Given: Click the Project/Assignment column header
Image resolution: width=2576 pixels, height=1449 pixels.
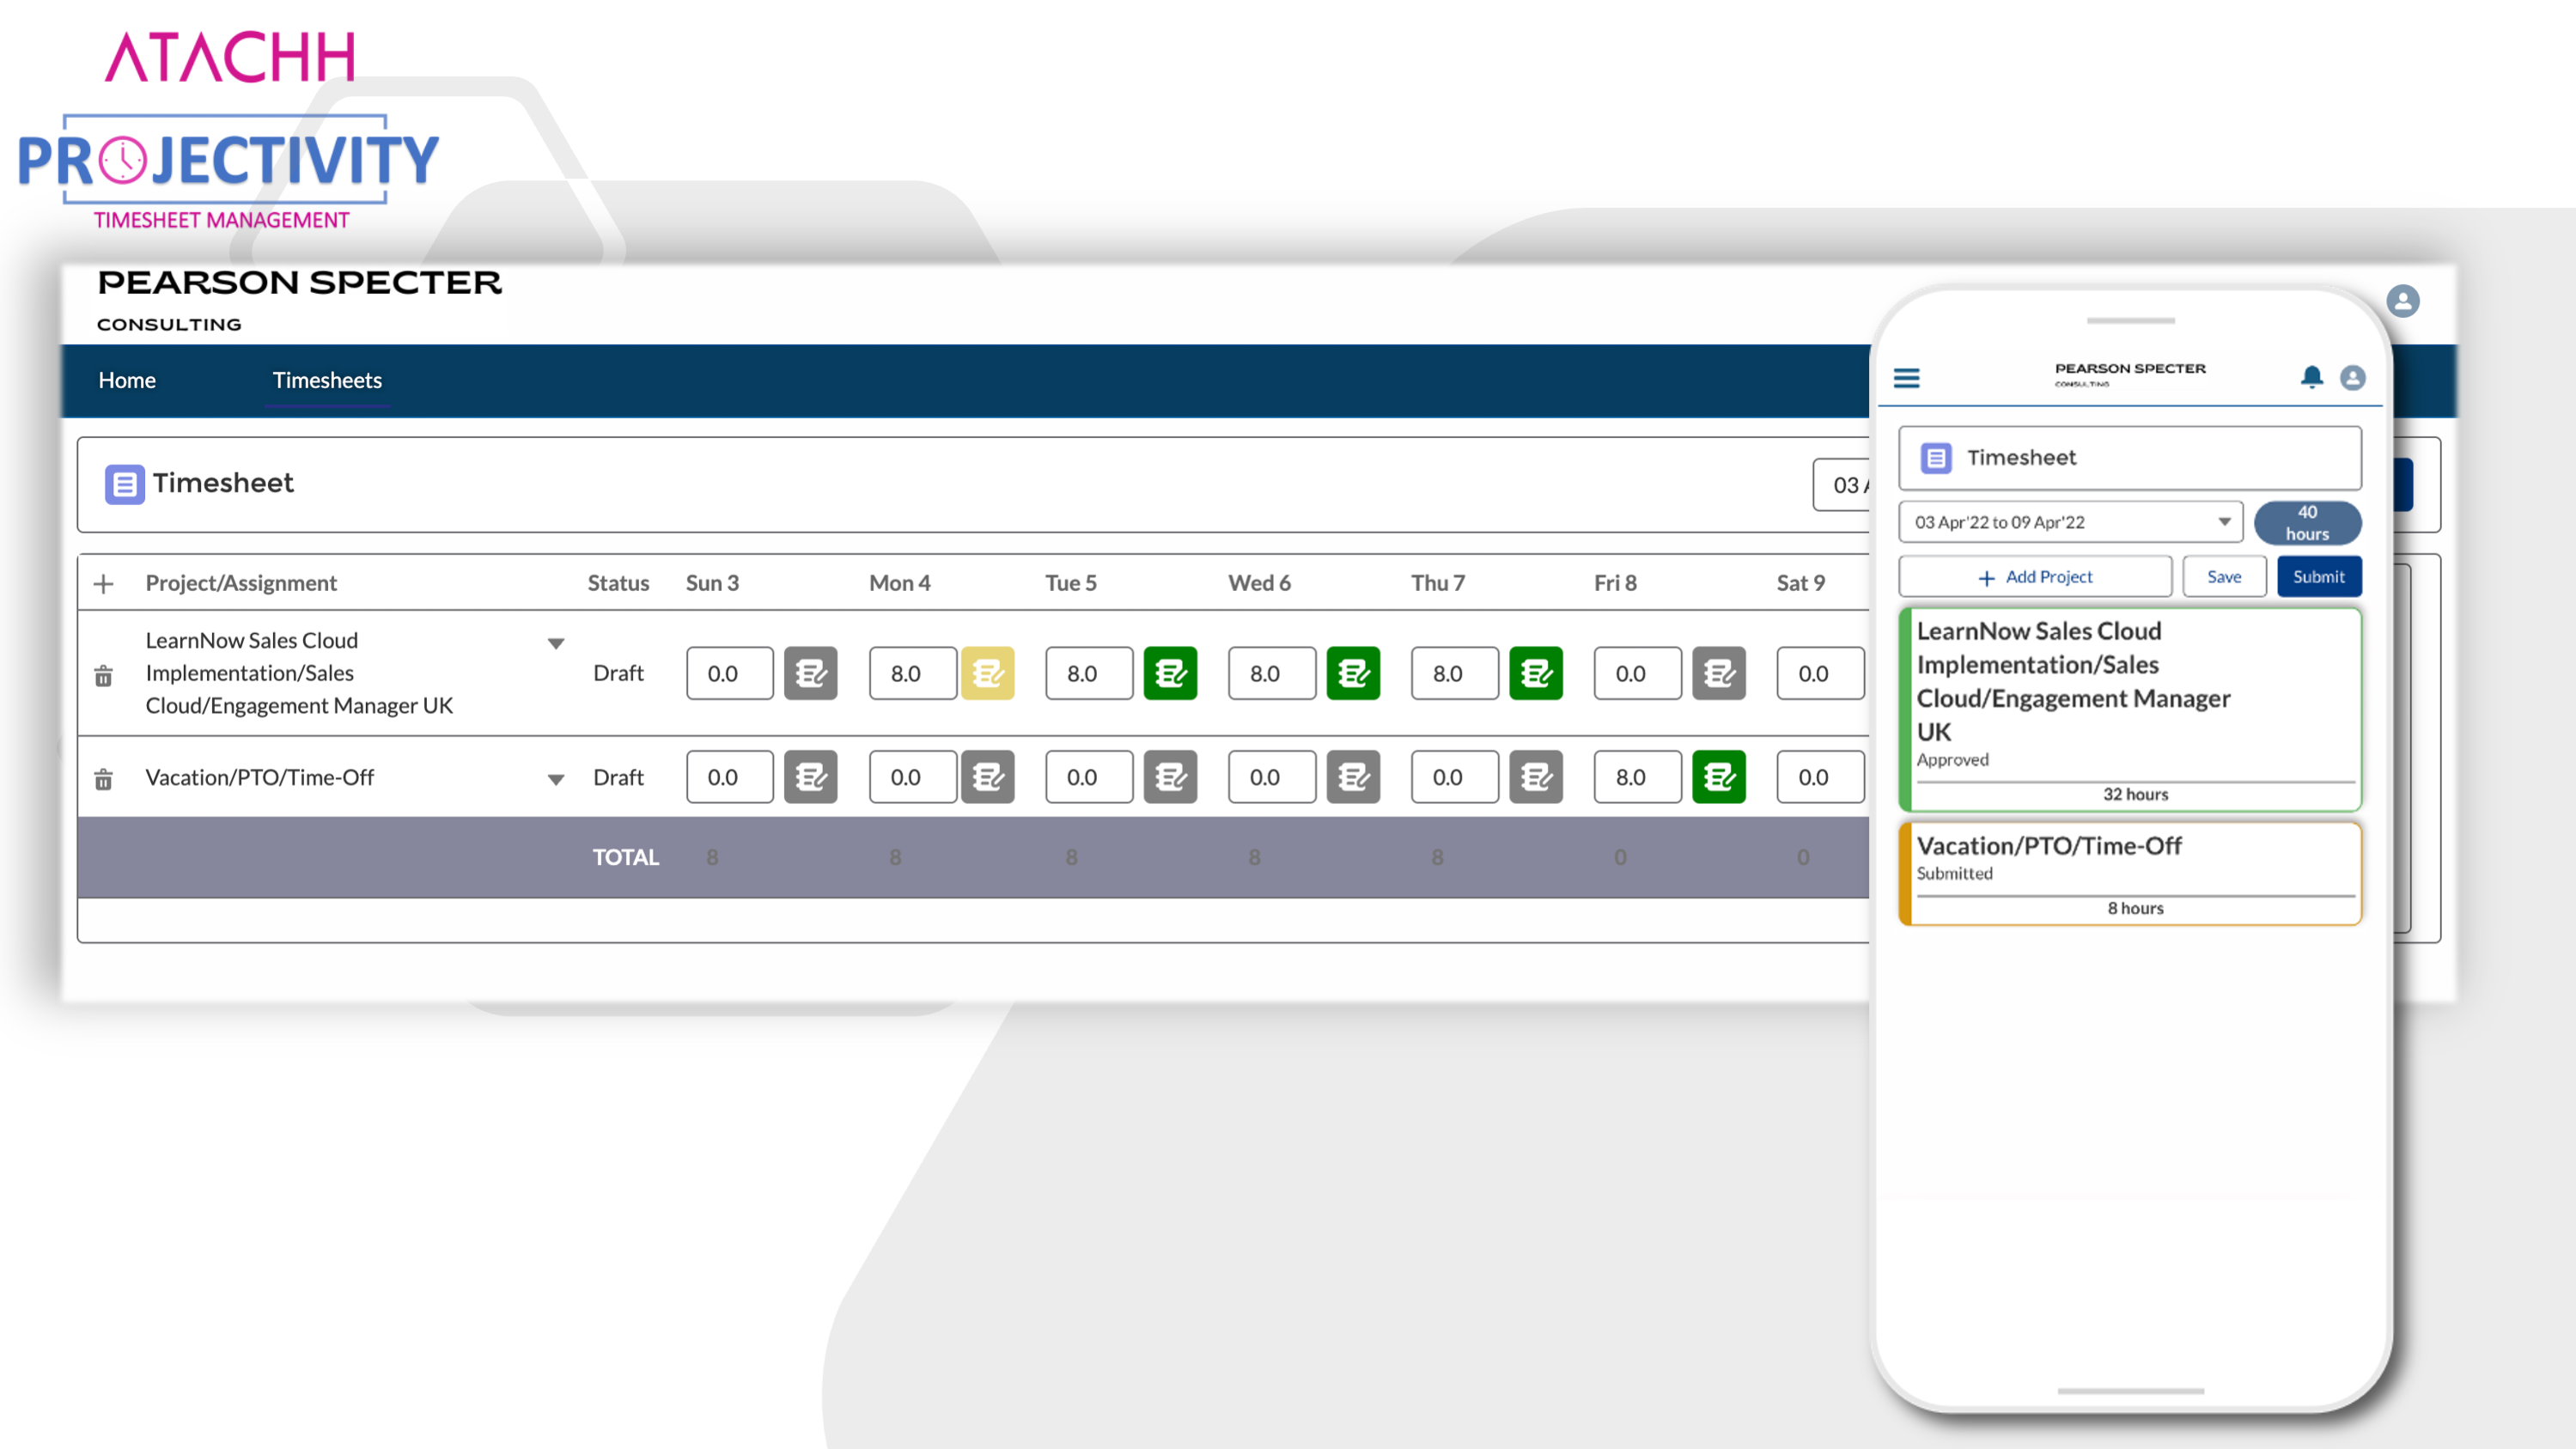Looking at the screenshot, I should [x=241, y=583].
